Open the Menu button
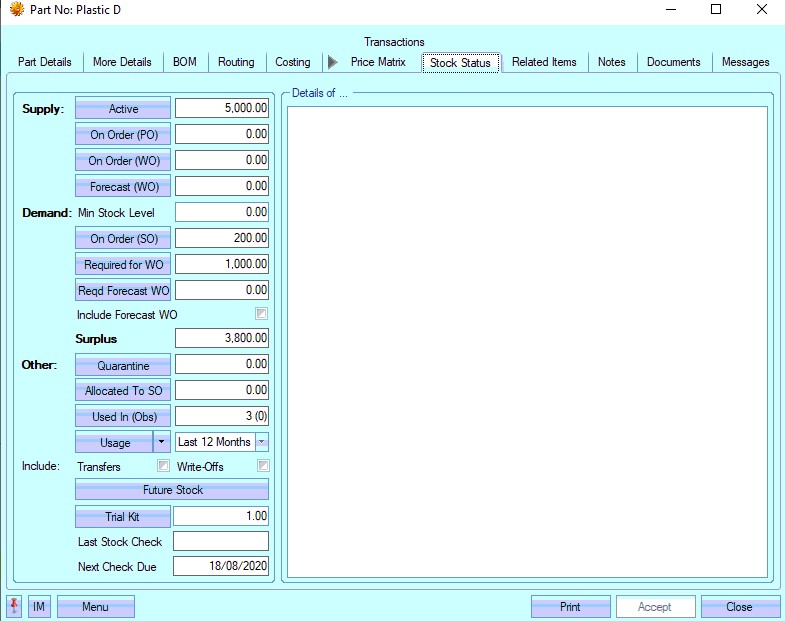This screenshot has height=621, width=785. point(95,606)
